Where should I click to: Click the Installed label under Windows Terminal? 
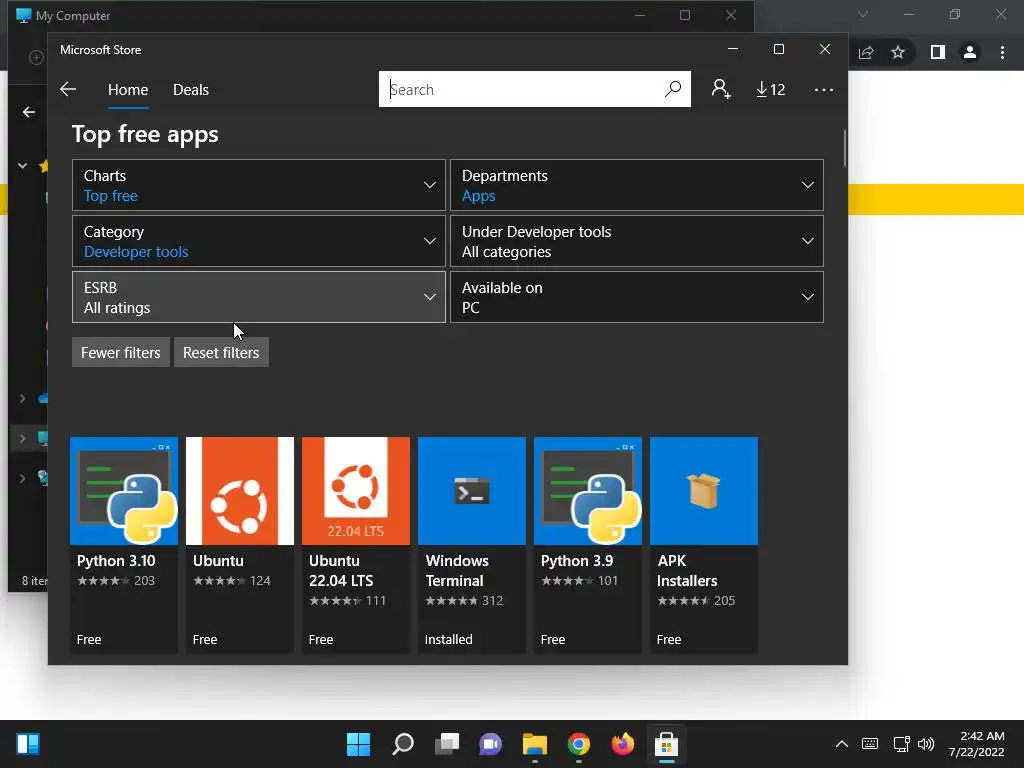(x=449, y=639)
